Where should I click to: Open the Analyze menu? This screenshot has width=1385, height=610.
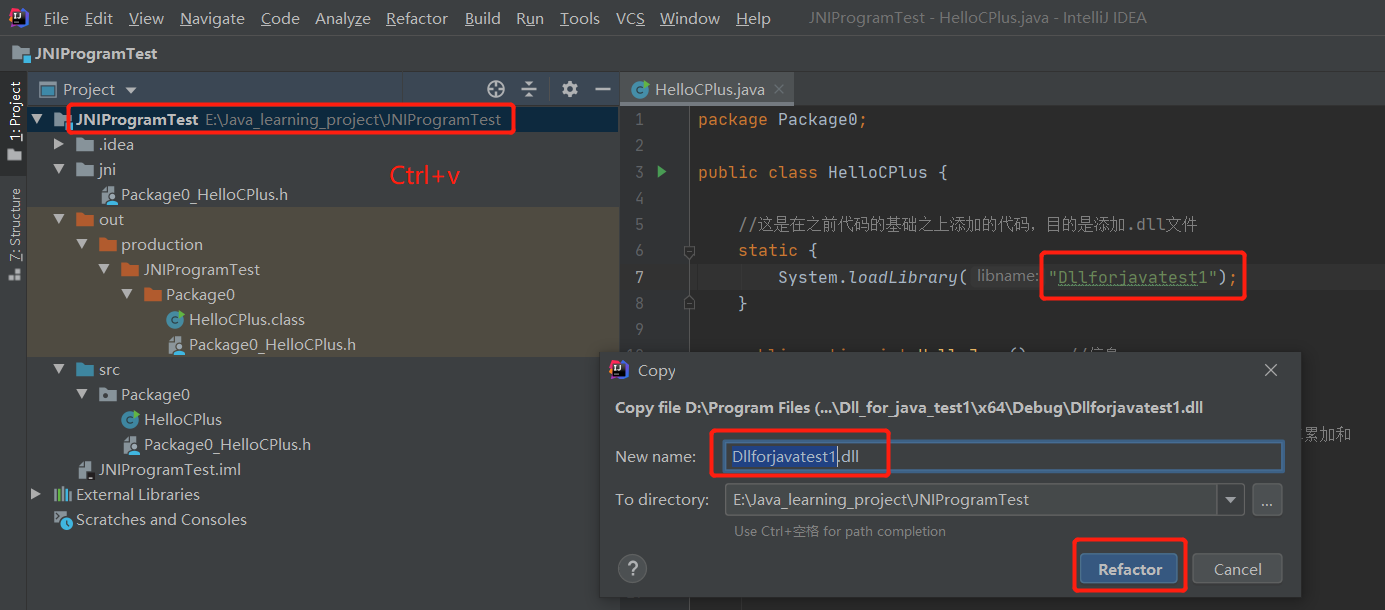coord(343,18)
